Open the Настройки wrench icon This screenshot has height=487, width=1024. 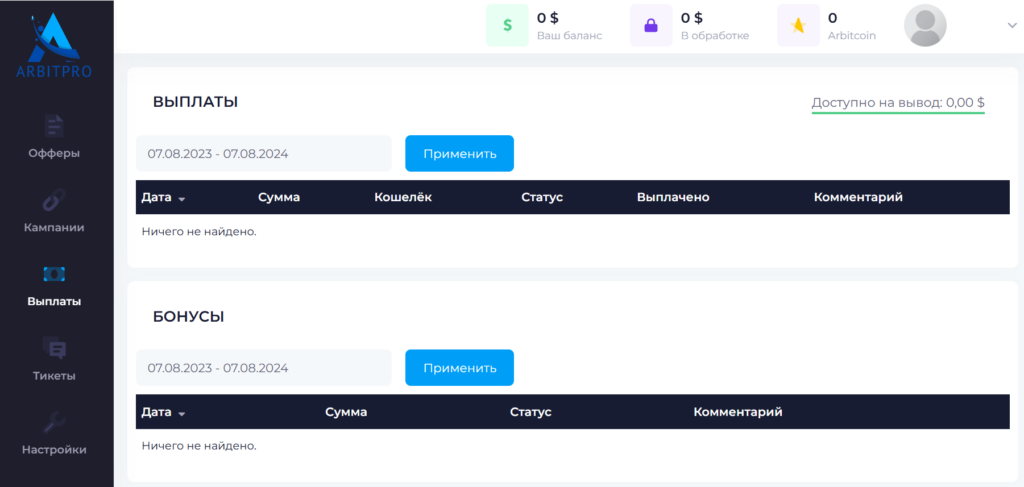[54, 422]
